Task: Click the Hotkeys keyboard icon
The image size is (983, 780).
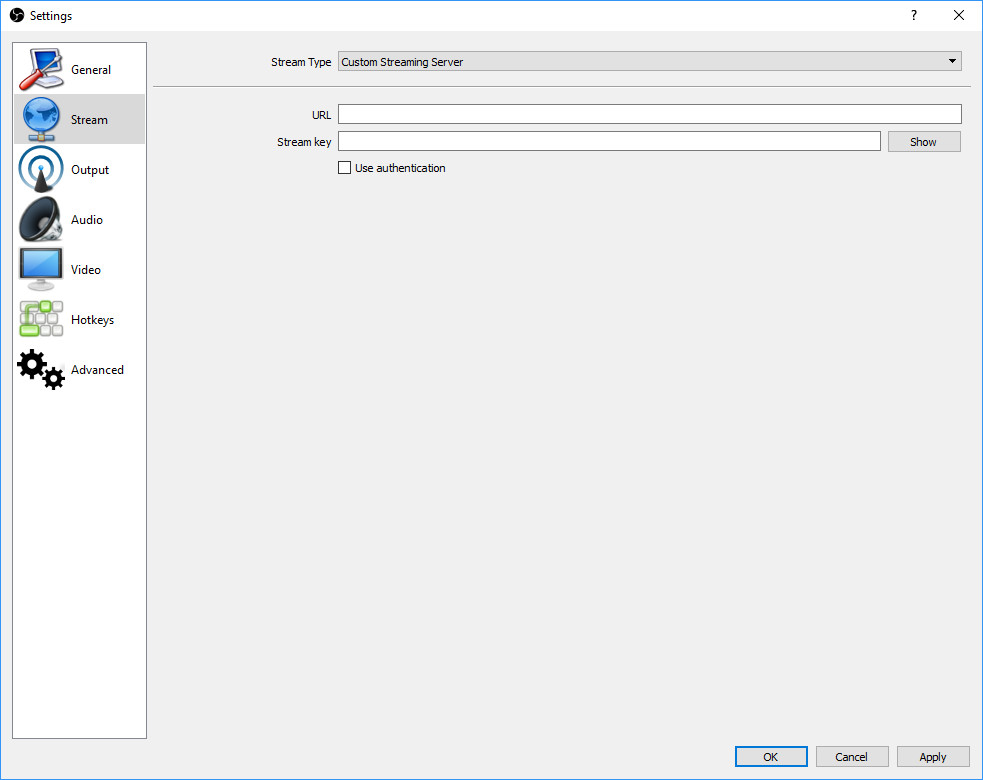Action: pos(41,319)
